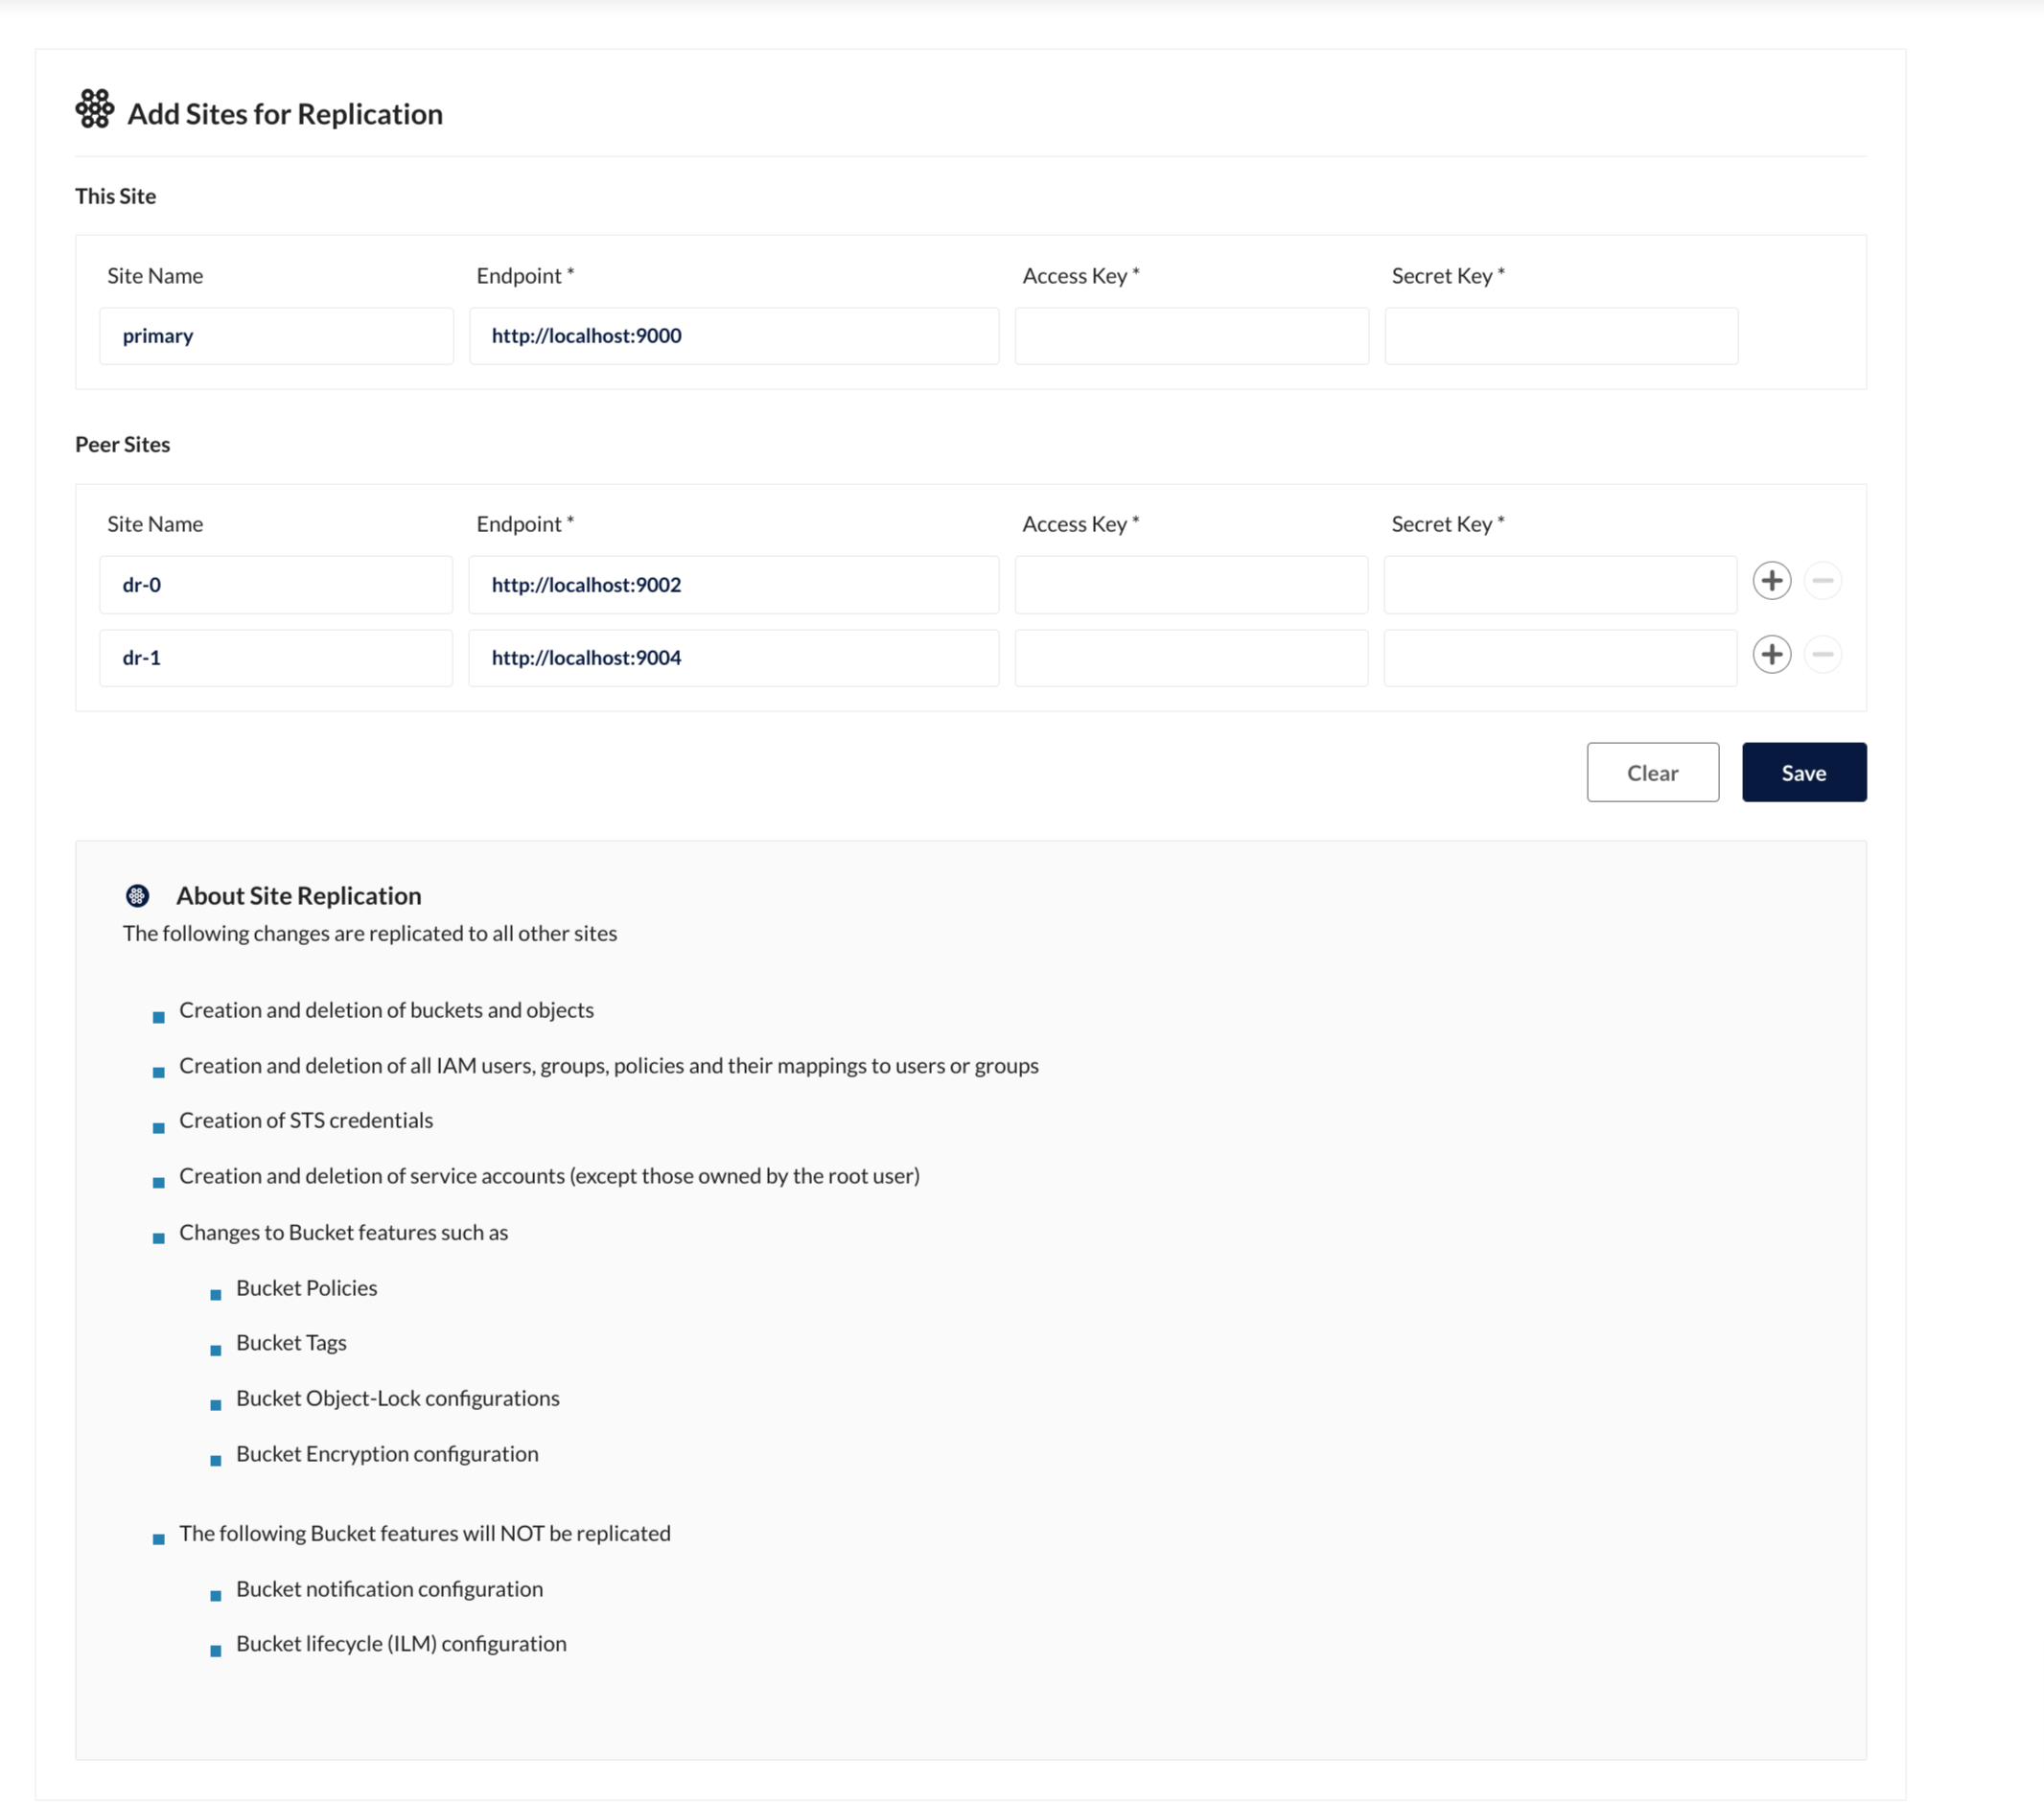This screenshot has height=1803, width=2044.
Task: Focus the dr-1 Secret Key field
Action: (1559, 658)
